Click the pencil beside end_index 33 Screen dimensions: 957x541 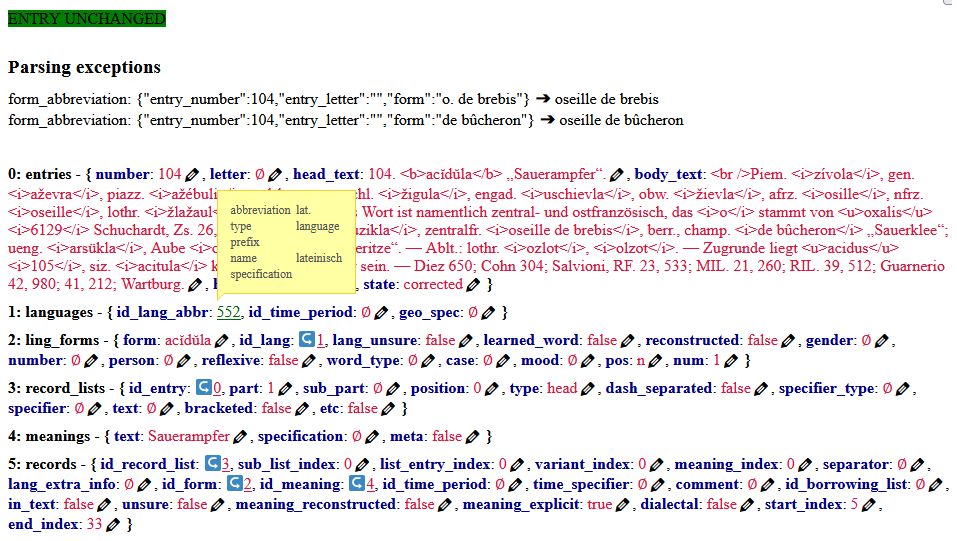pos(113,524)
